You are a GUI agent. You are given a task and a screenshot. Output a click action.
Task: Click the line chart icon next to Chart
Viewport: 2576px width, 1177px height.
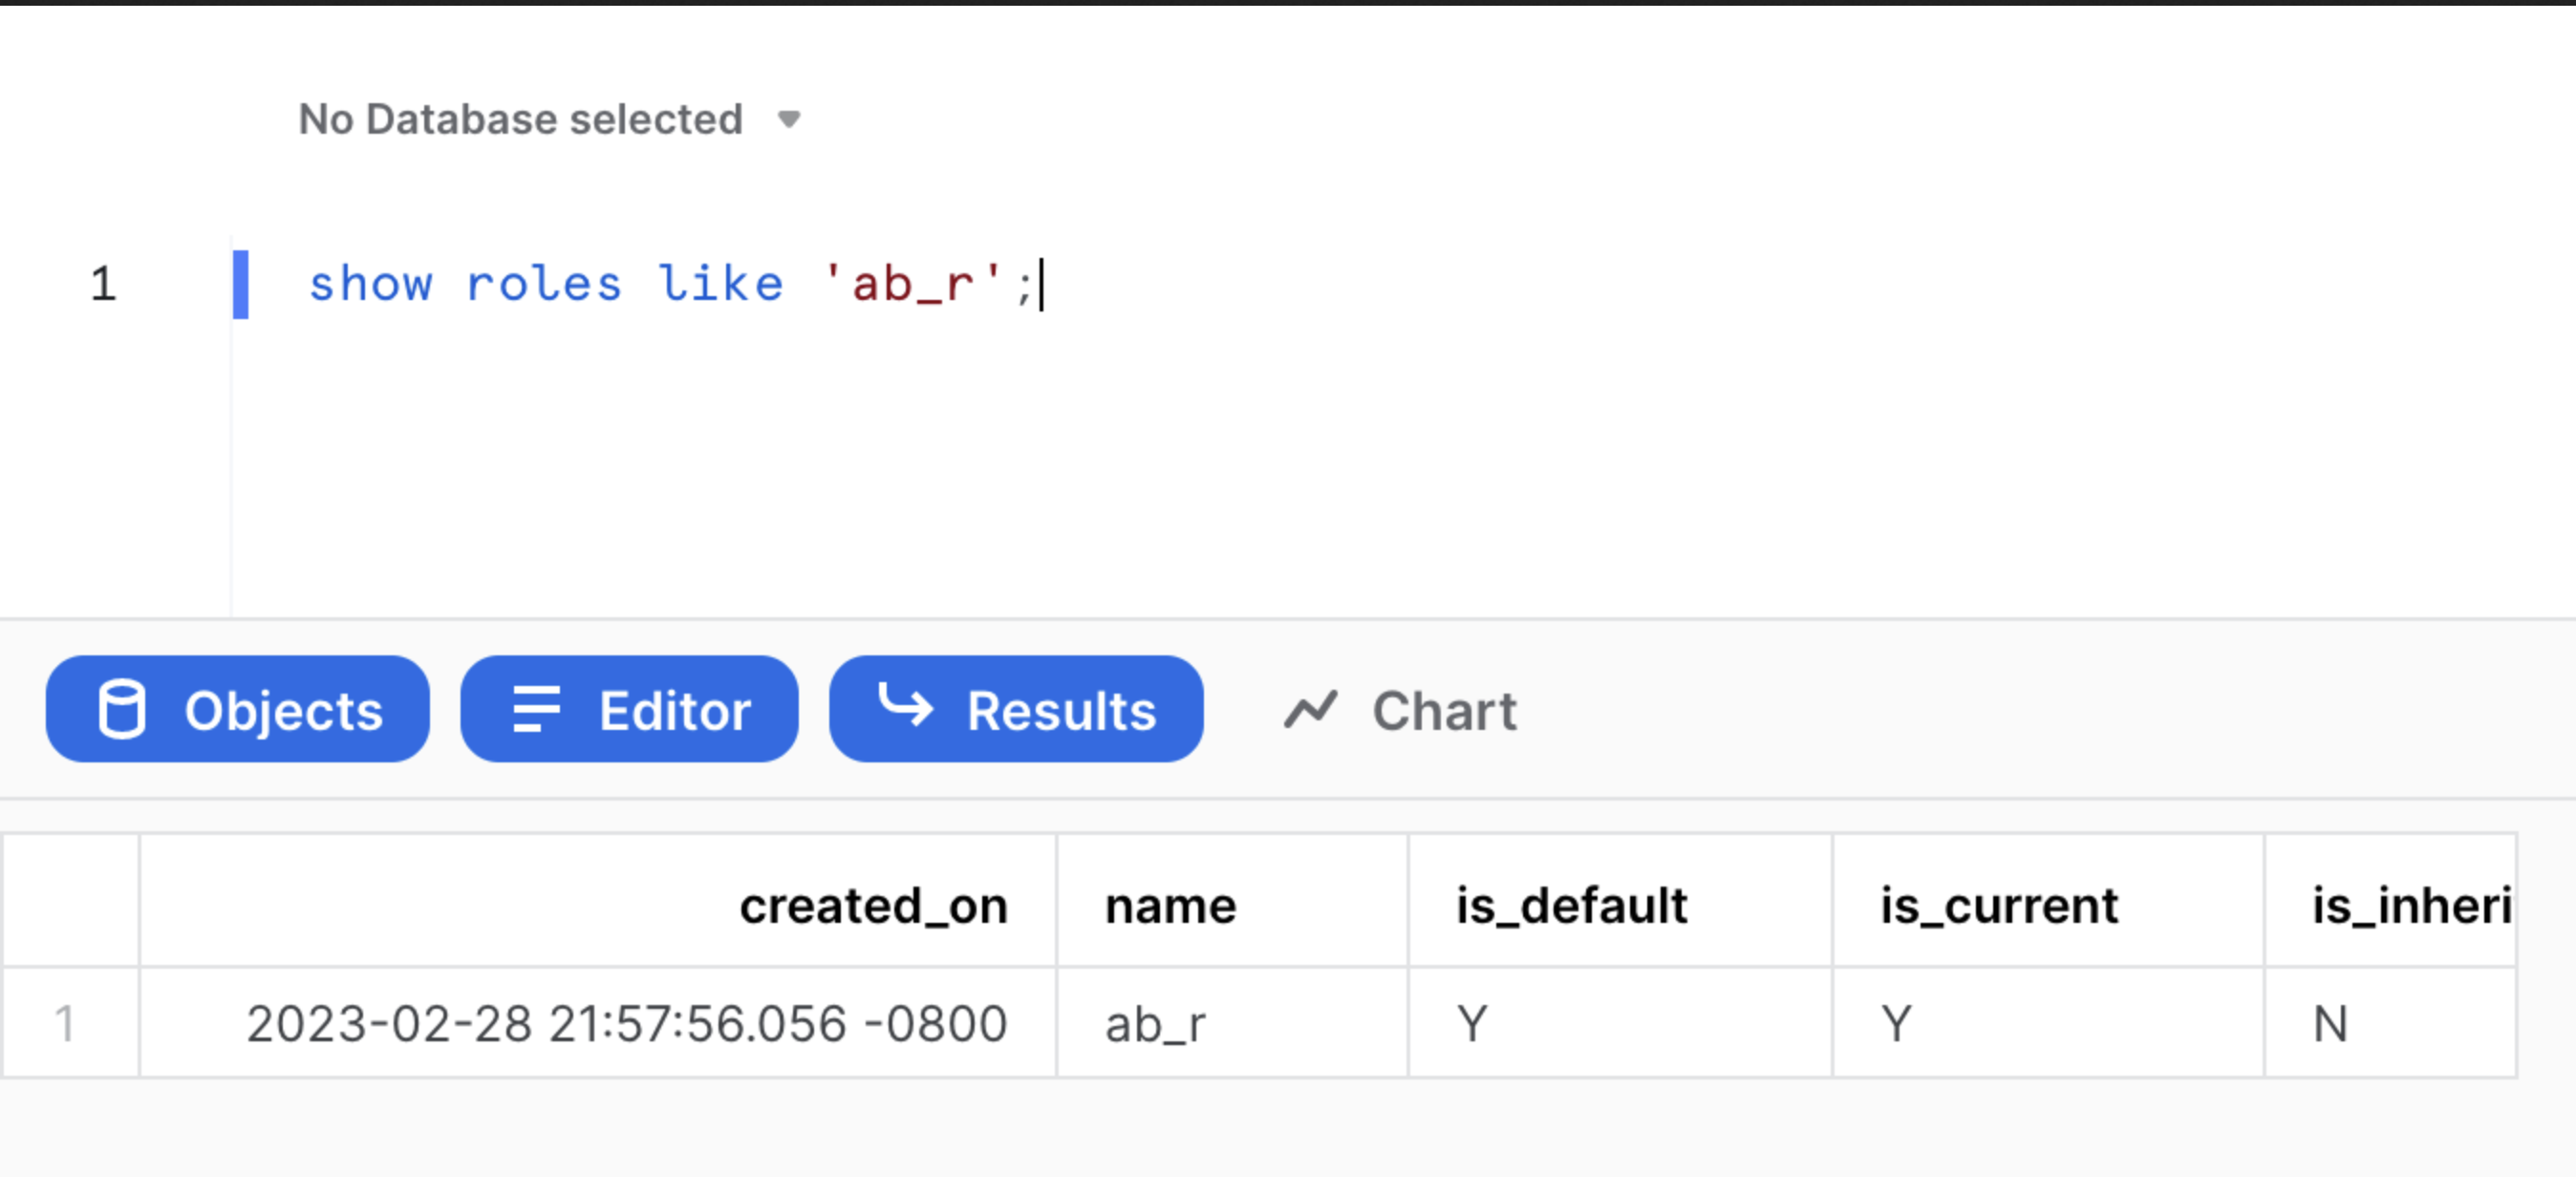1311,710
